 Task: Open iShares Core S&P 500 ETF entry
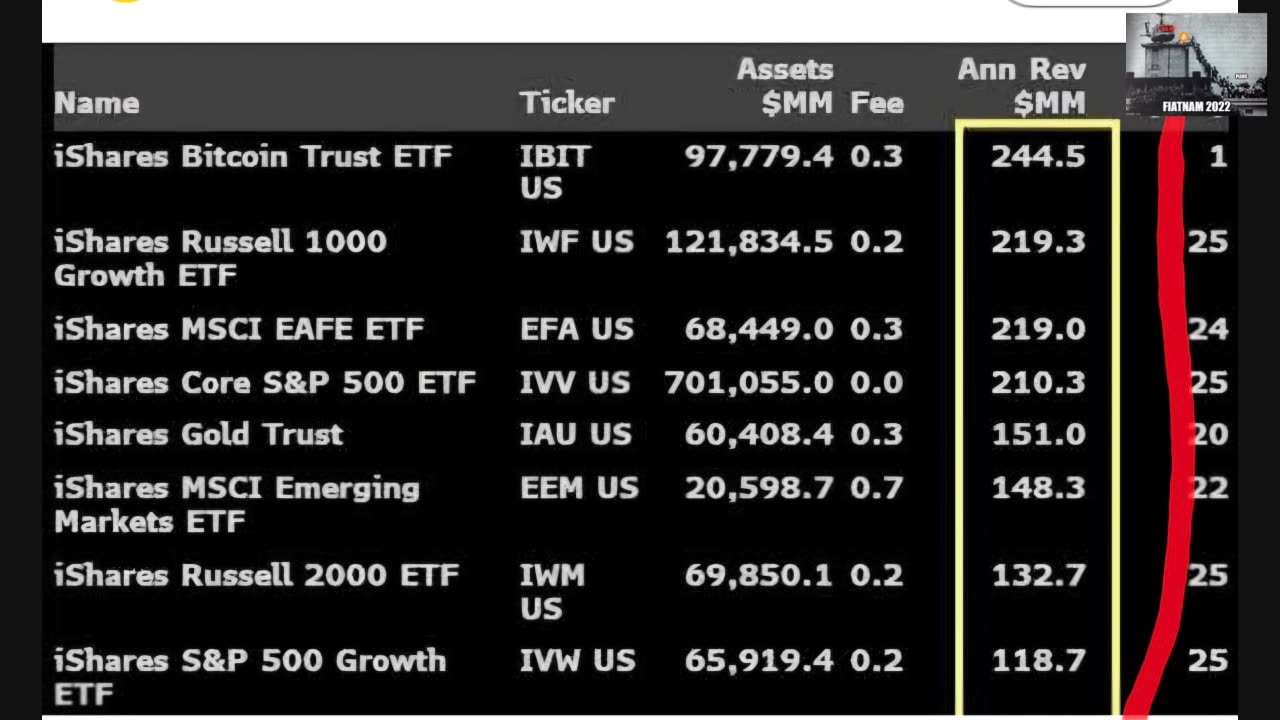(265, 382)
